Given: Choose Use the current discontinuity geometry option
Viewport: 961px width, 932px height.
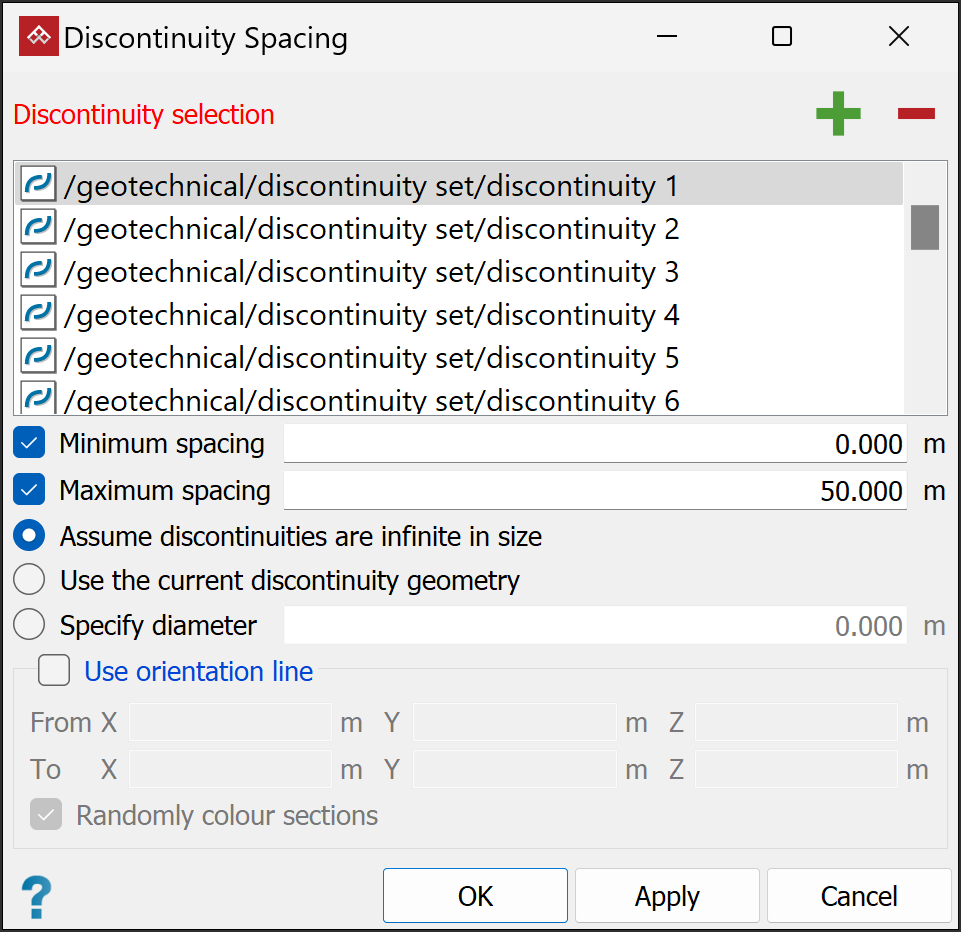Looking at the screenshot, I should 30,580.
